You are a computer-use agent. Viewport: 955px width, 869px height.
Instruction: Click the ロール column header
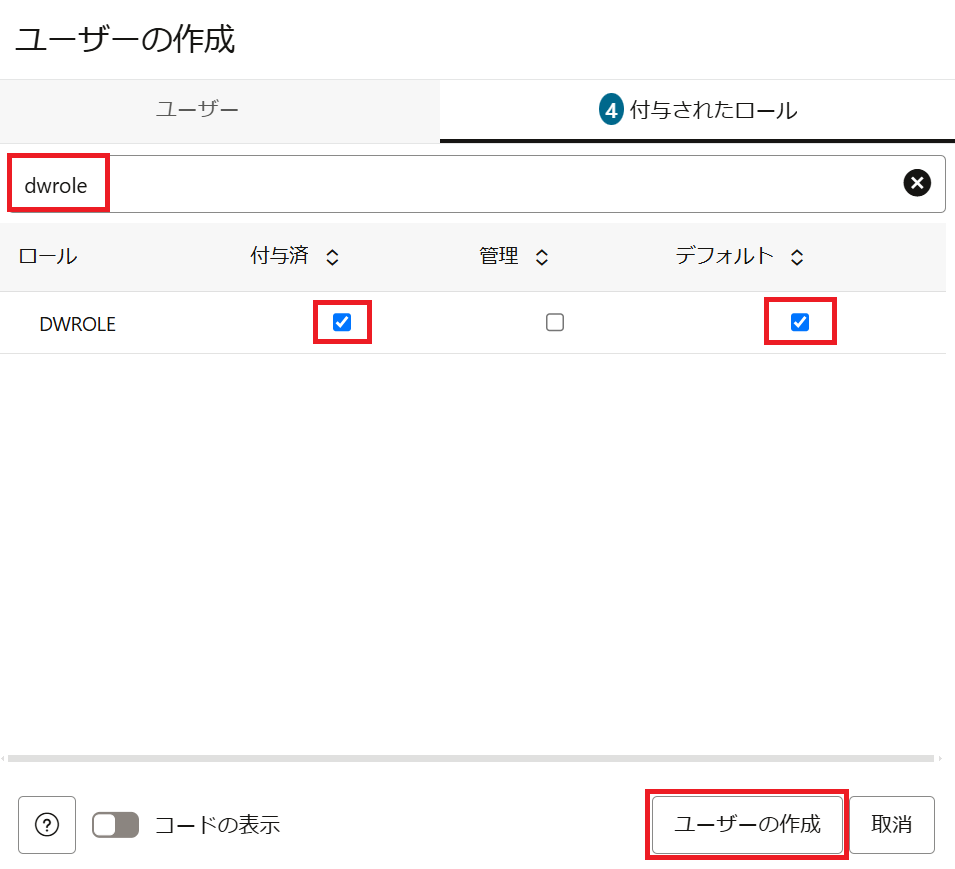[x=47, y=256]
